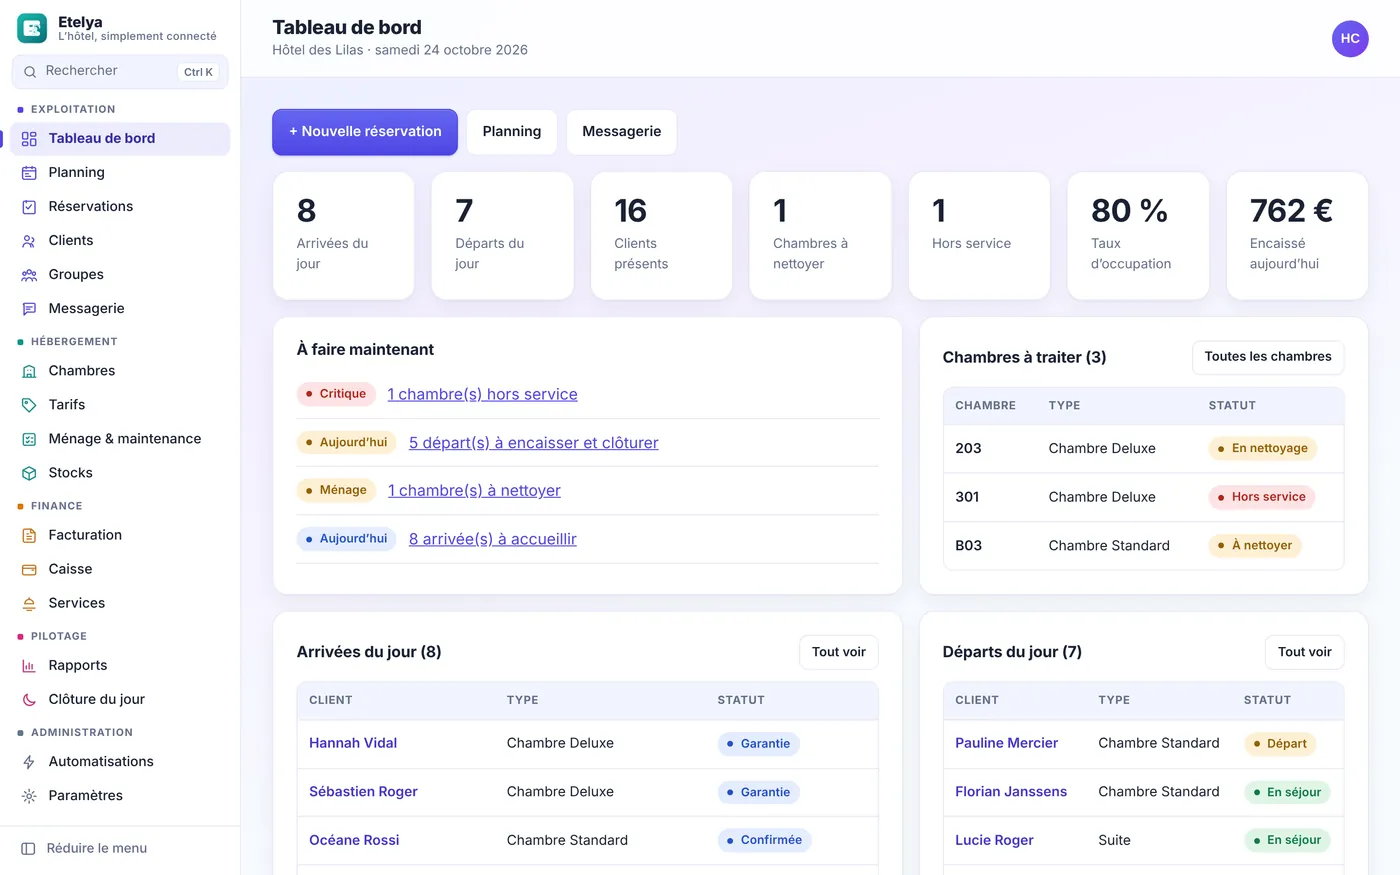Click the Planning calendar icon in sidebar

pos(29,173)
